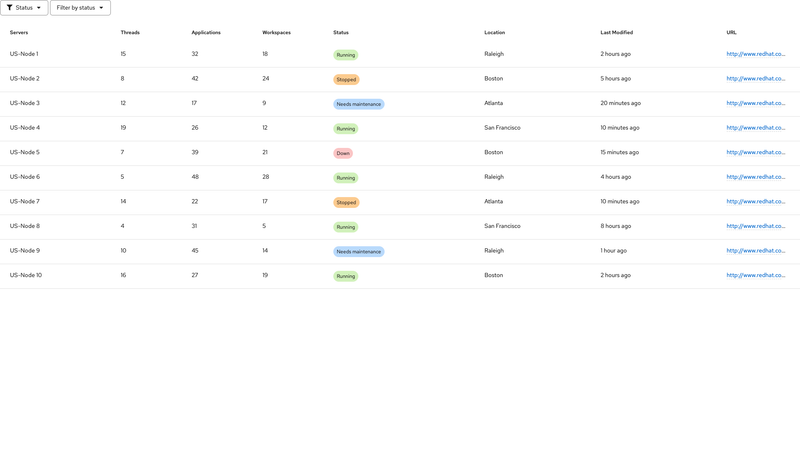Open the URL link for US-Node 9
Screen dimensions: 800x450
tap(756, 251)
